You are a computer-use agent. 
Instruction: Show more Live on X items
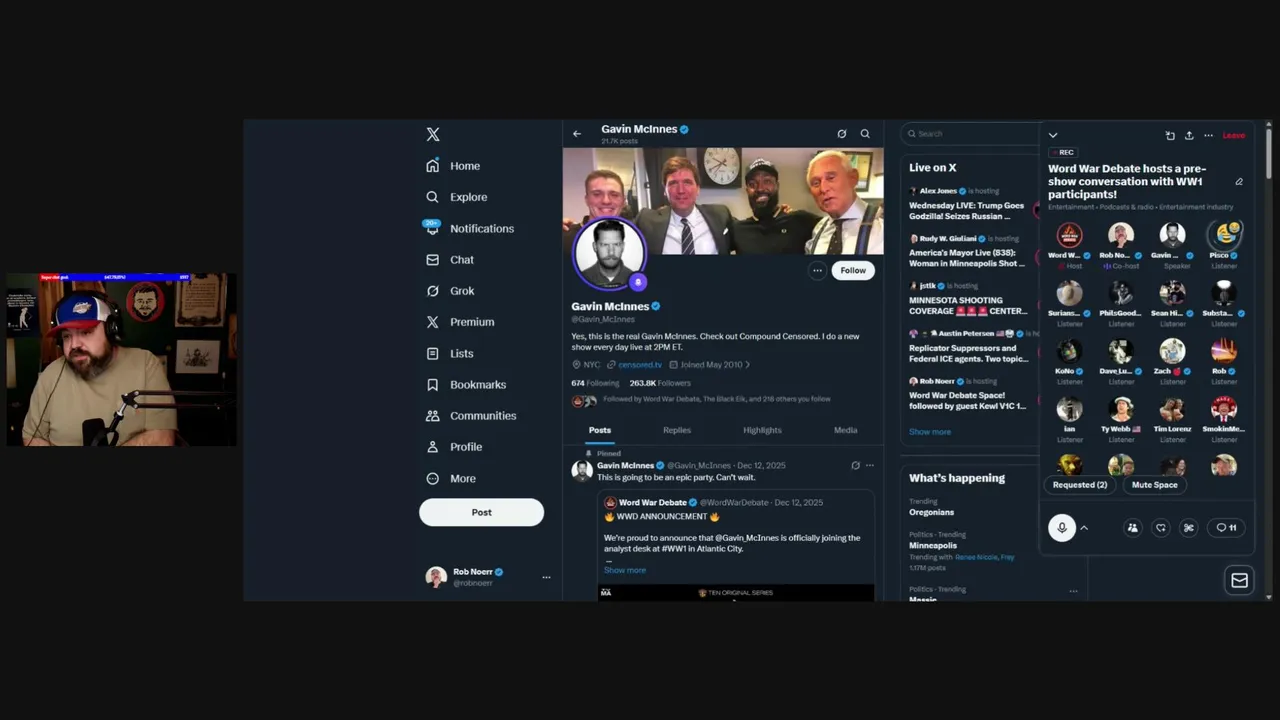coord(930,432)
